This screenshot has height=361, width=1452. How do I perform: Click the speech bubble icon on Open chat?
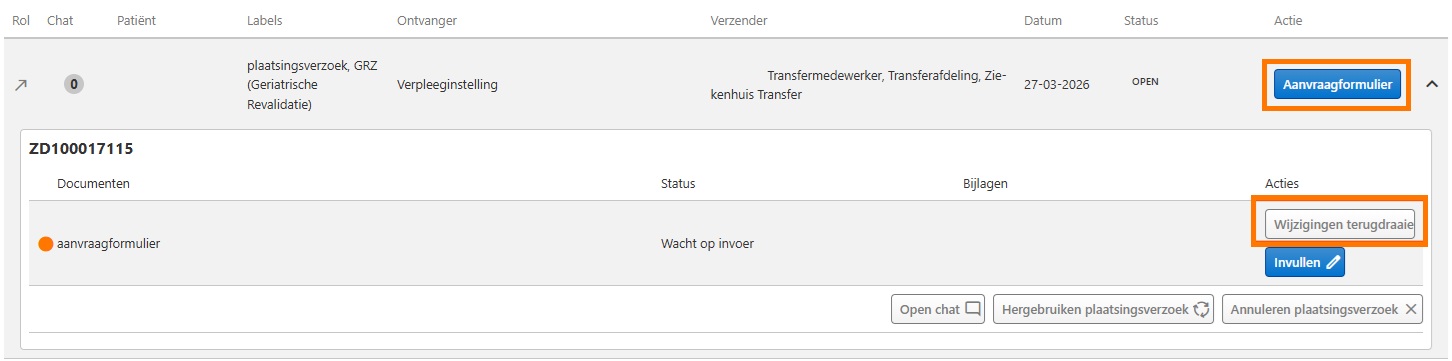click(972, 309)
